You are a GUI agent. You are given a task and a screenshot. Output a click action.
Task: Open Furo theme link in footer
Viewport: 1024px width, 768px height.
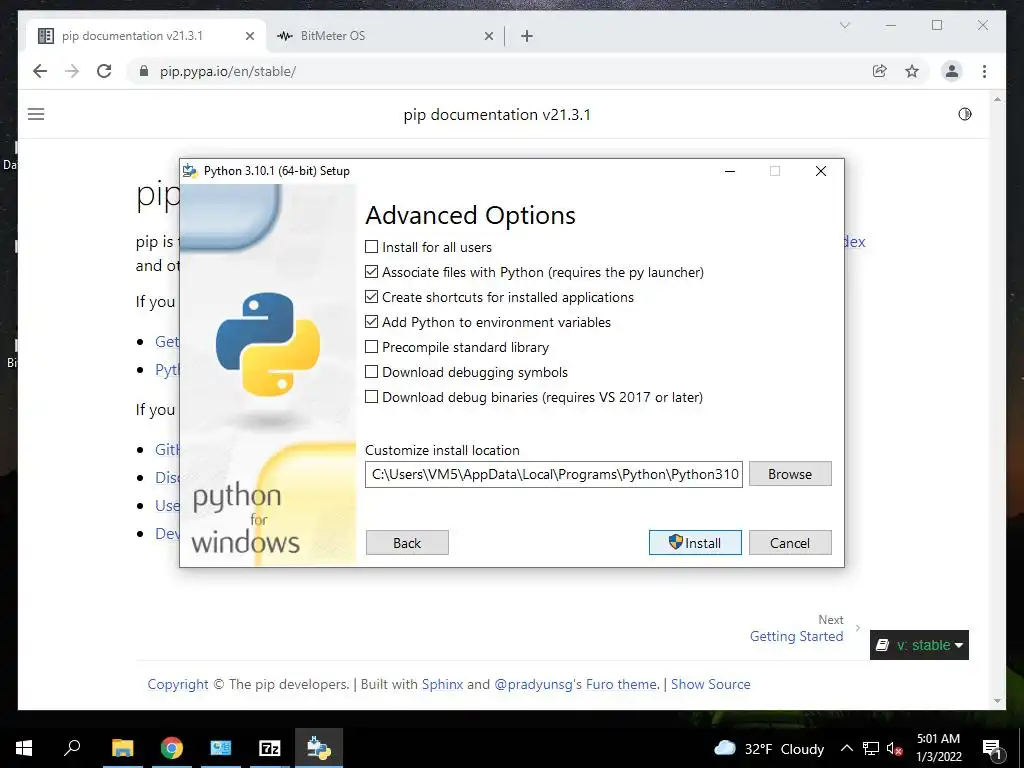(x=620, y=684)
